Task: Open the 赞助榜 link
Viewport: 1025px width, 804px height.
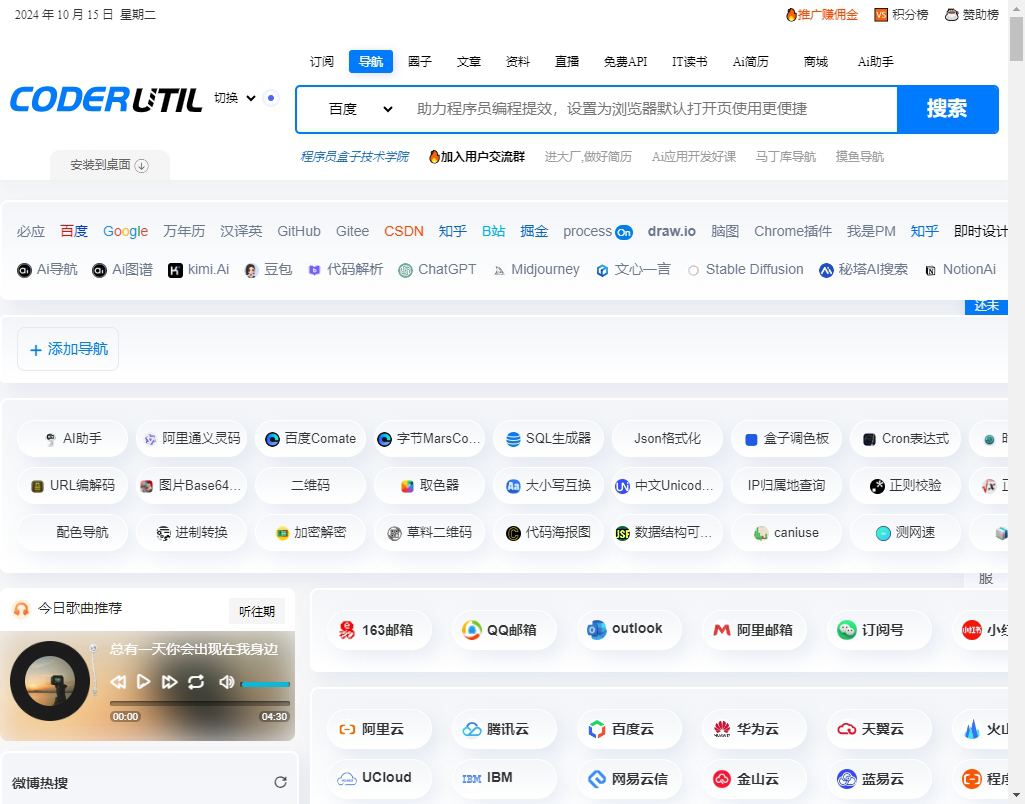Action: (x=972, y=14)
